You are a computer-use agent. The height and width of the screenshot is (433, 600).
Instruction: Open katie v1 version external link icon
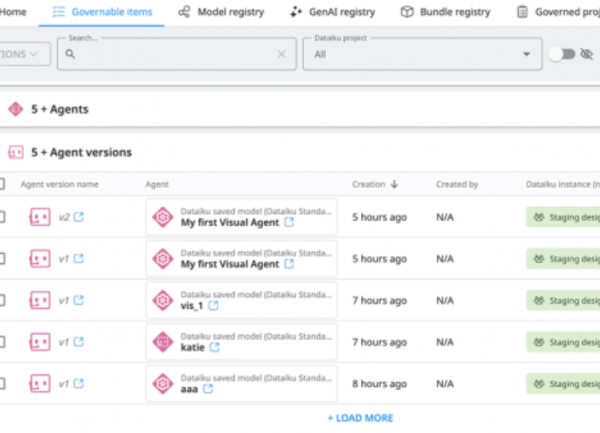79,342
